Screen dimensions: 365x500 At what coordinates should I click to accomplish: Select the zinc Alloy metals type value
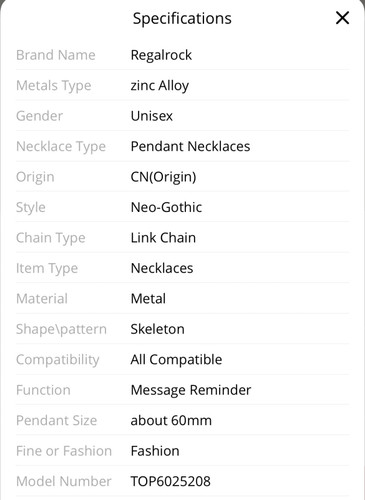tap(160, 86)
